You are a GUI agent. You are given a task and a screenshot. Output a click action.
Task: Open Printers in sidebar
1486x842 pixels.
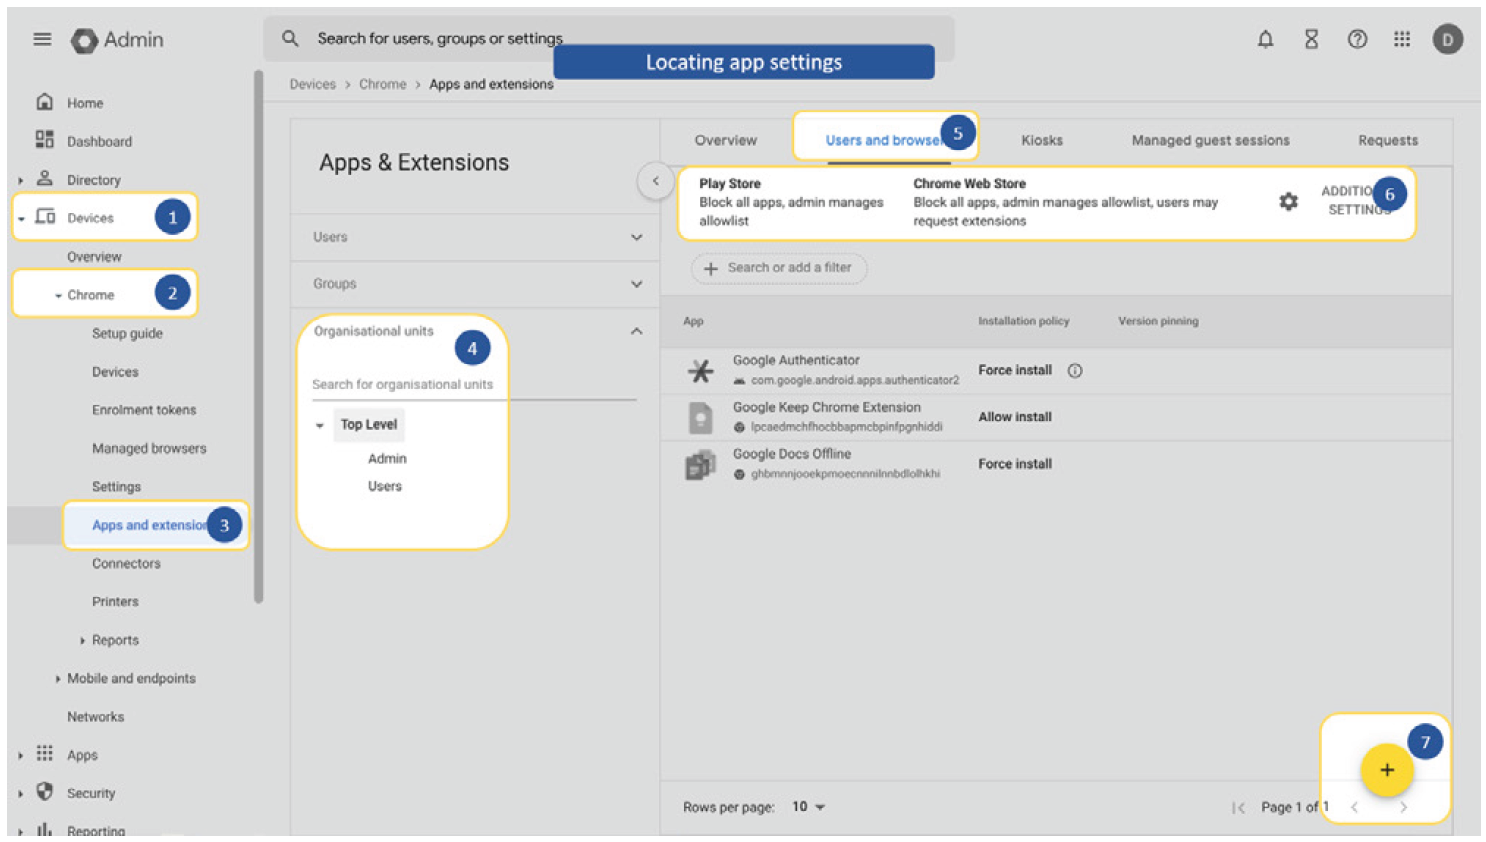click(115, 601)
